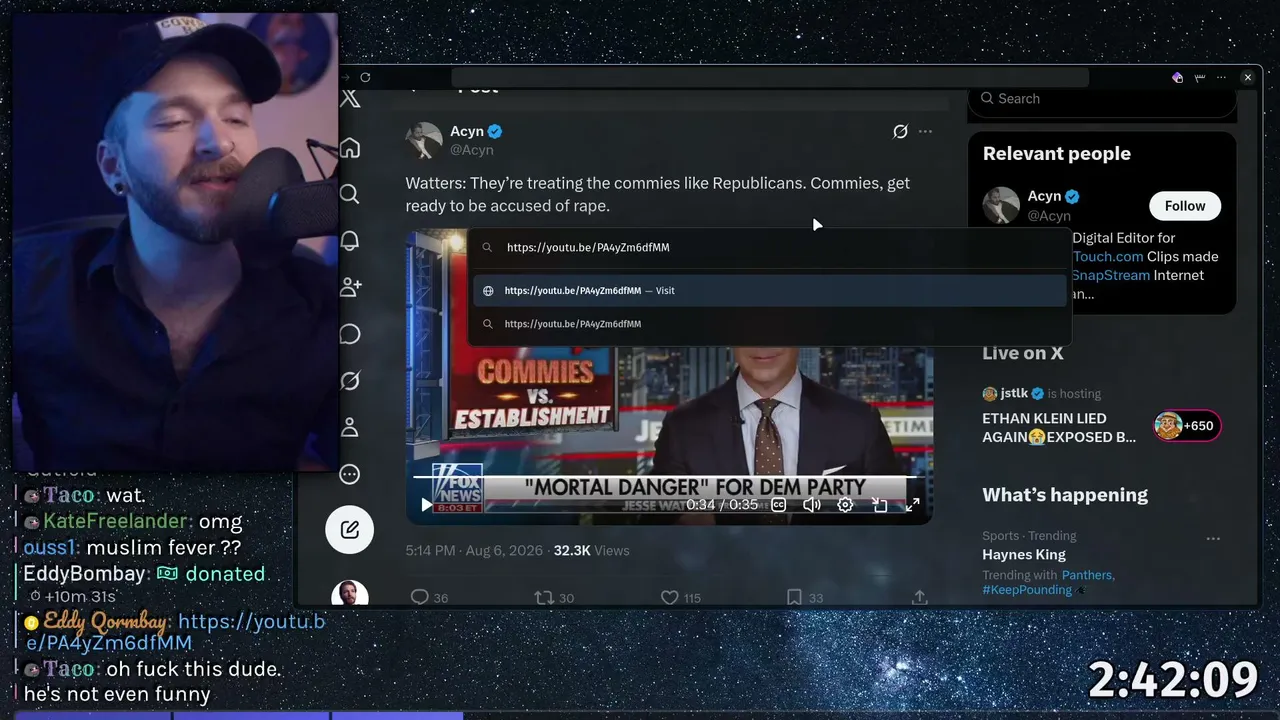Click the X Search field
Viewport: 1280px width, 720px height.
1102,99
